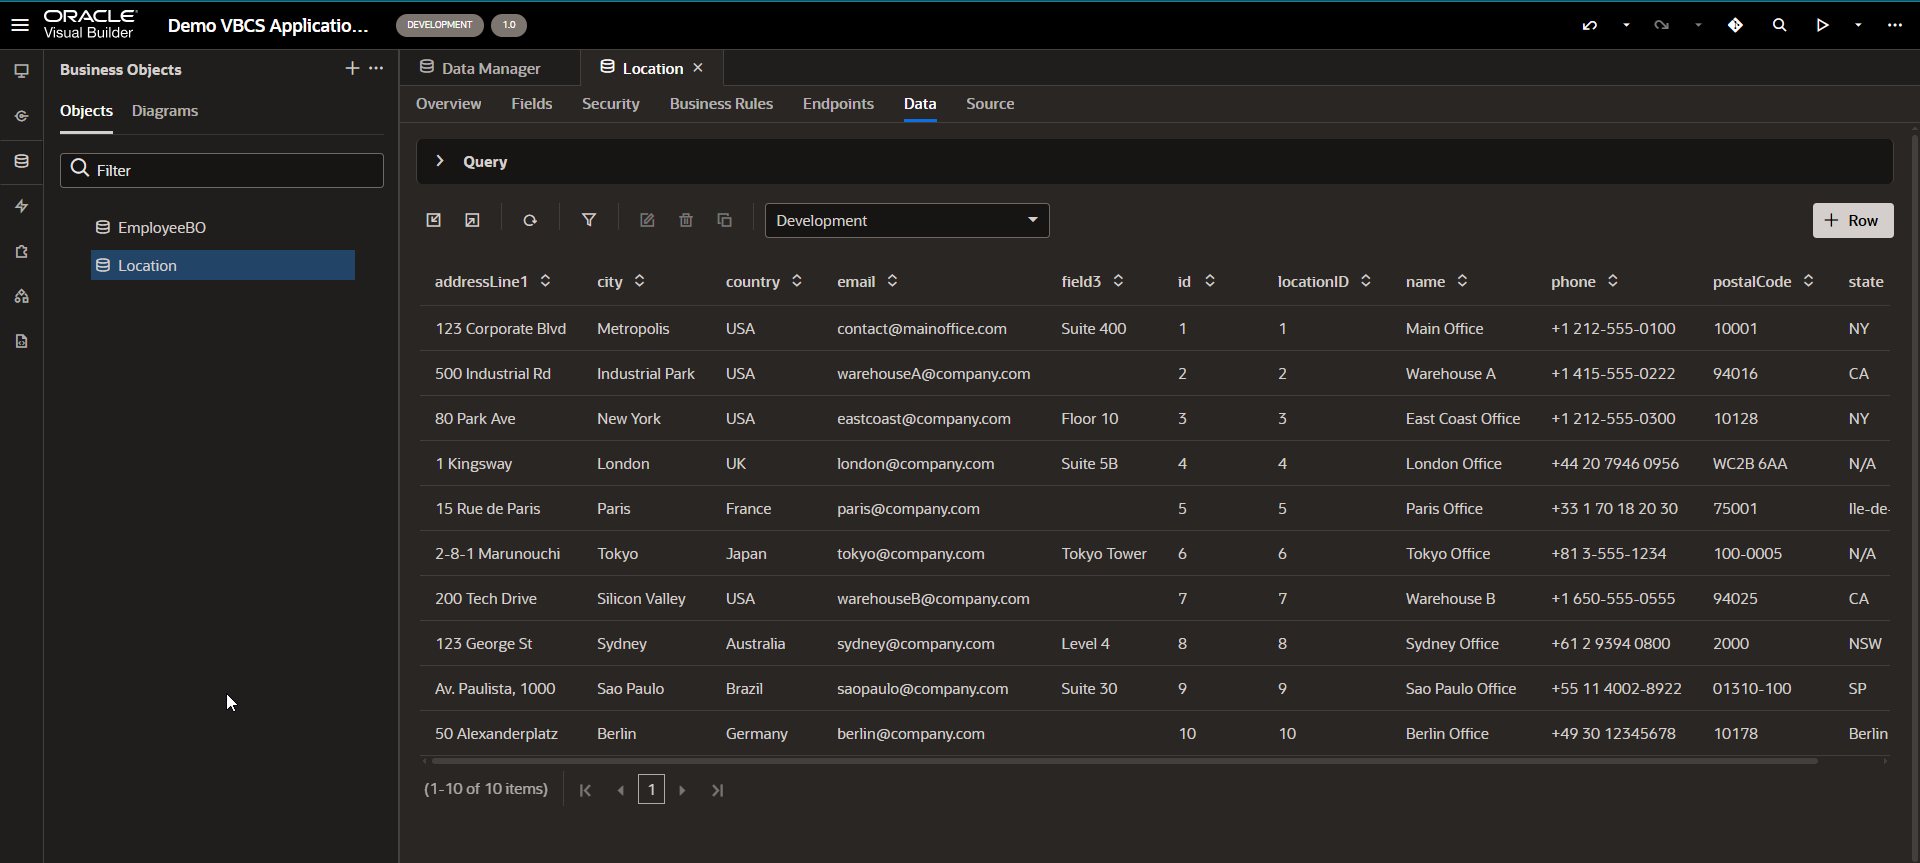The height and width of the screenshot is (863, 1920).
Task: Click the page number input box
Action: tap(651, 790)
